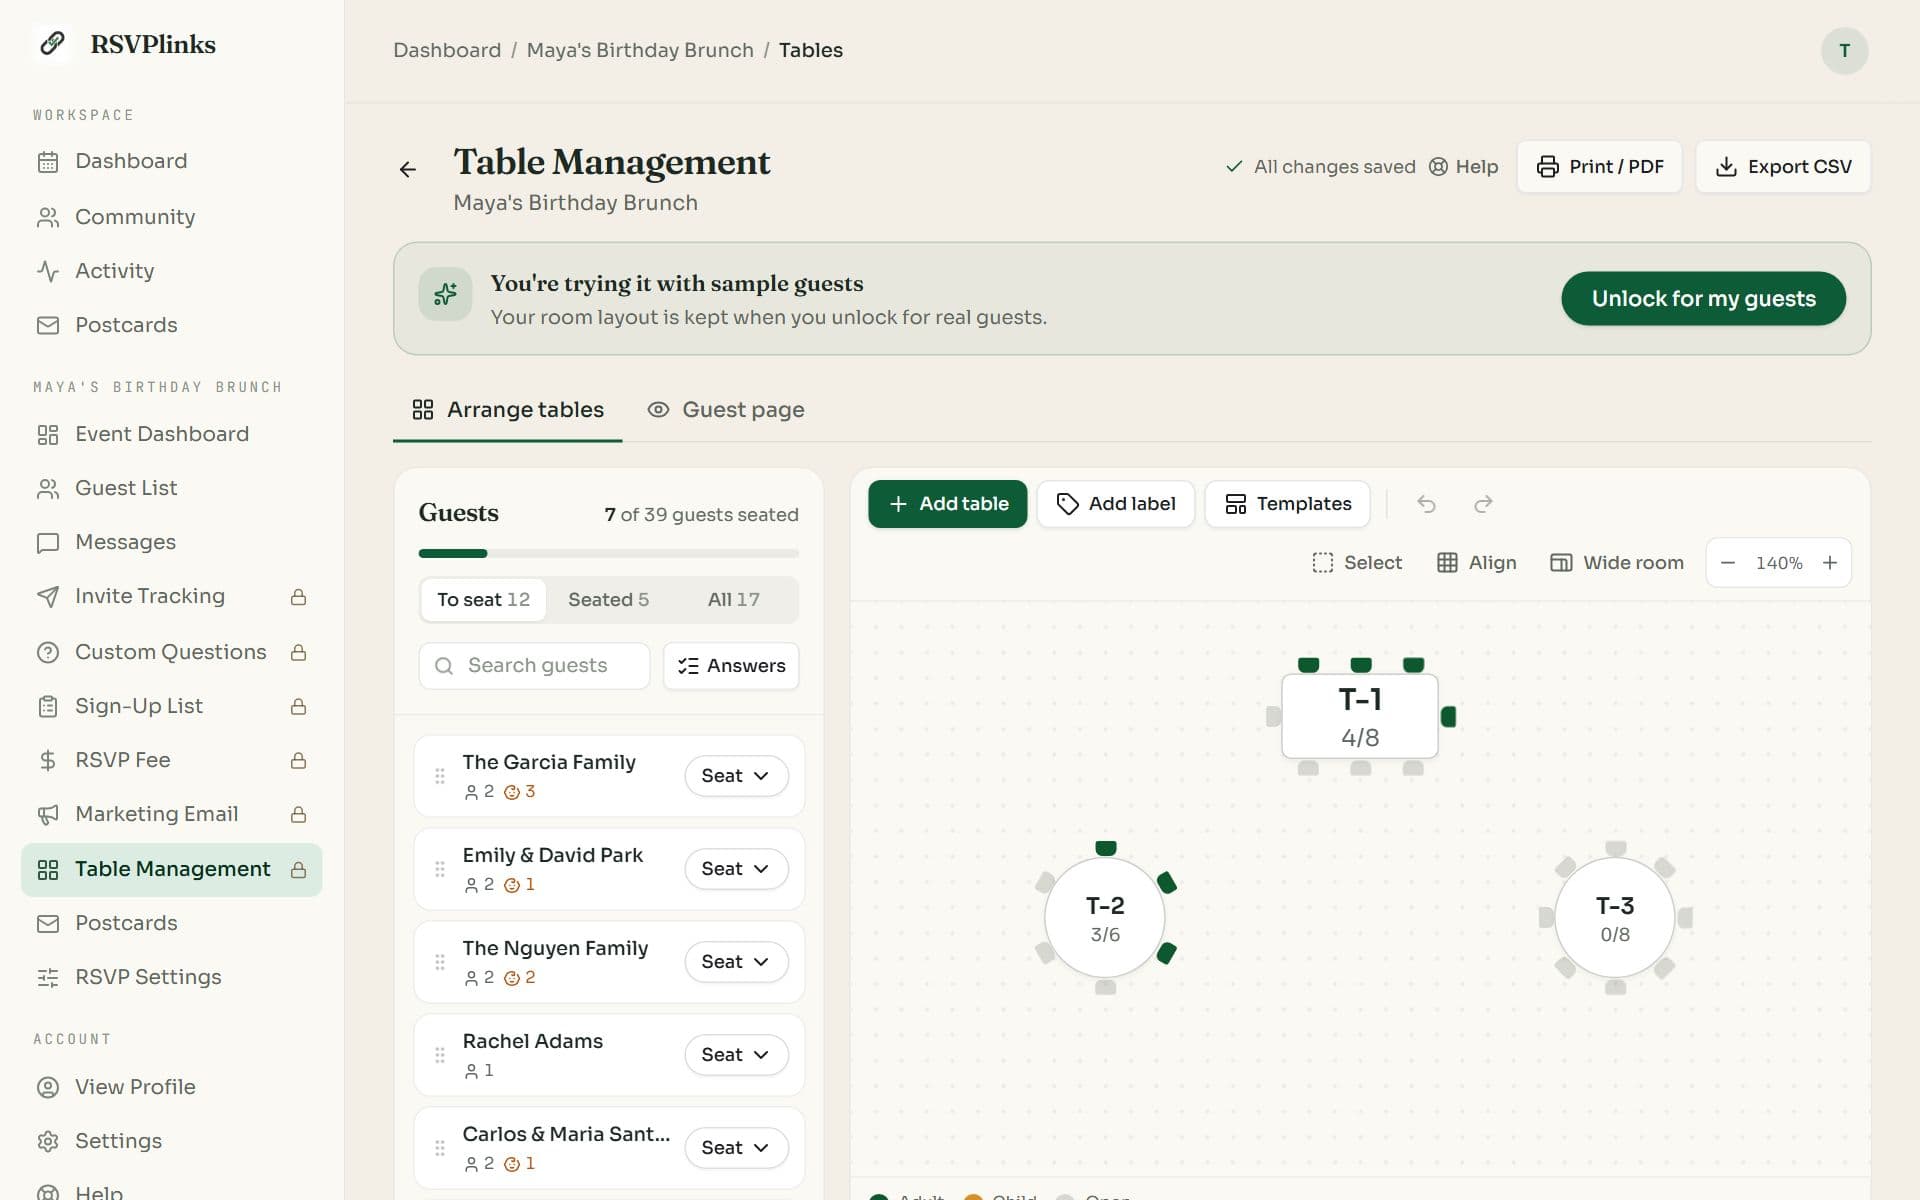Grab the Rachel Adams drag handle
This screenshot has width=1920, height=1200.
(440, 1055)
